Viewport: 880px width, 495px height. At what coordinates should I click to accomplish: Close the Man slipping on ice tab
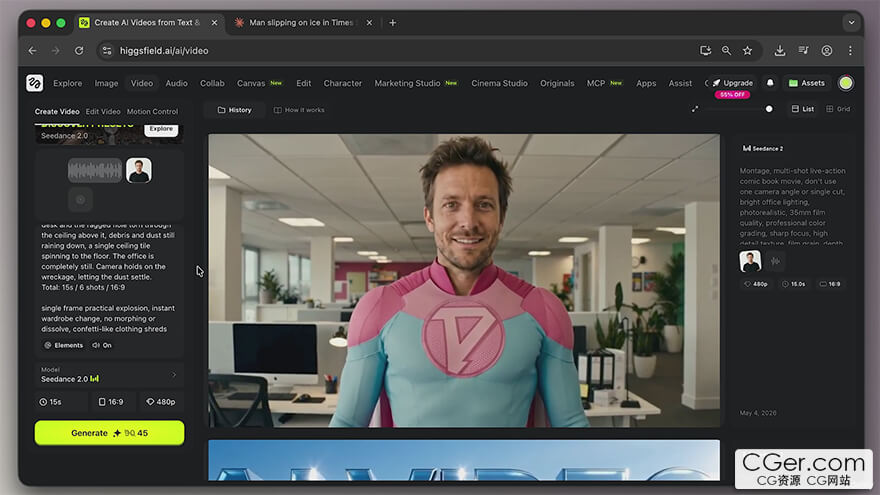click(x=369, y=22)
